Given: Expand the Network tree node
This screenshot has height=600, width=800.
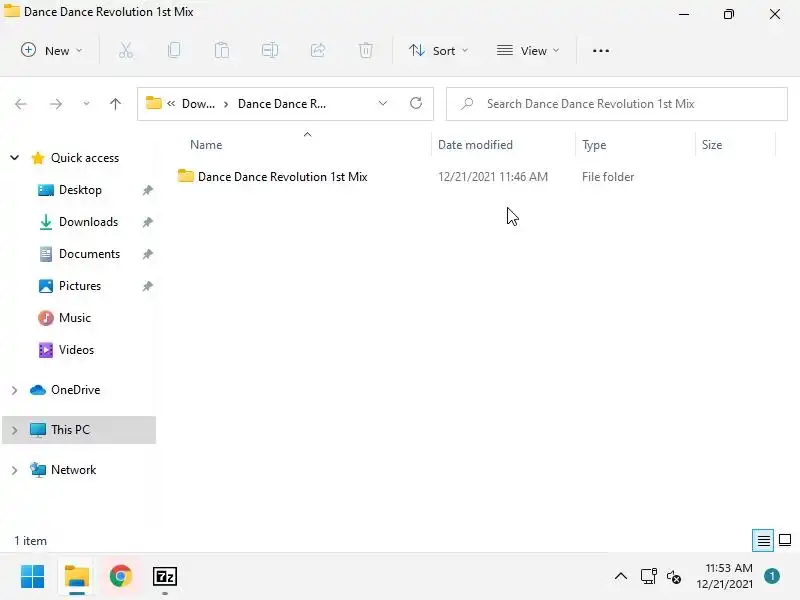Looking at the screenshot, I should point(15,470).
